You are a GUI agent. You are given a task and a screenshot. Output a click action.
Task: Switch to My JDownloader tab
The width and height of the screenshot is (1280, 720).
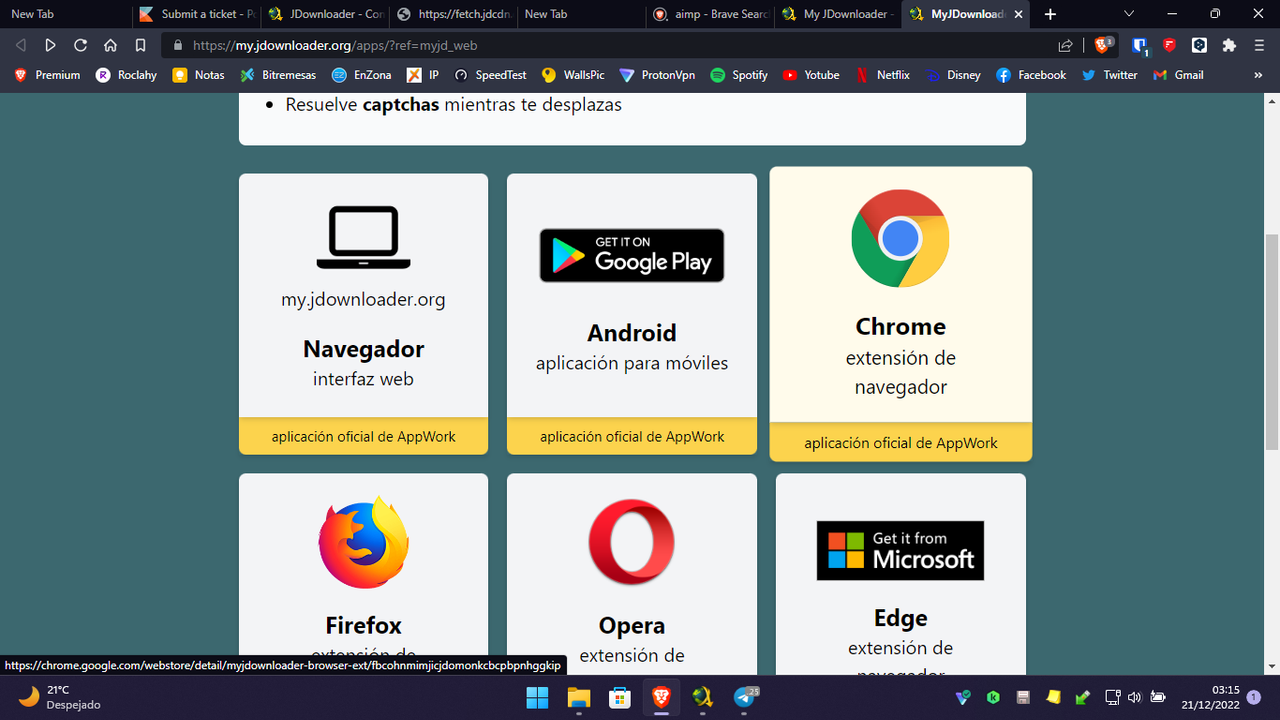[x=838, y=14]
